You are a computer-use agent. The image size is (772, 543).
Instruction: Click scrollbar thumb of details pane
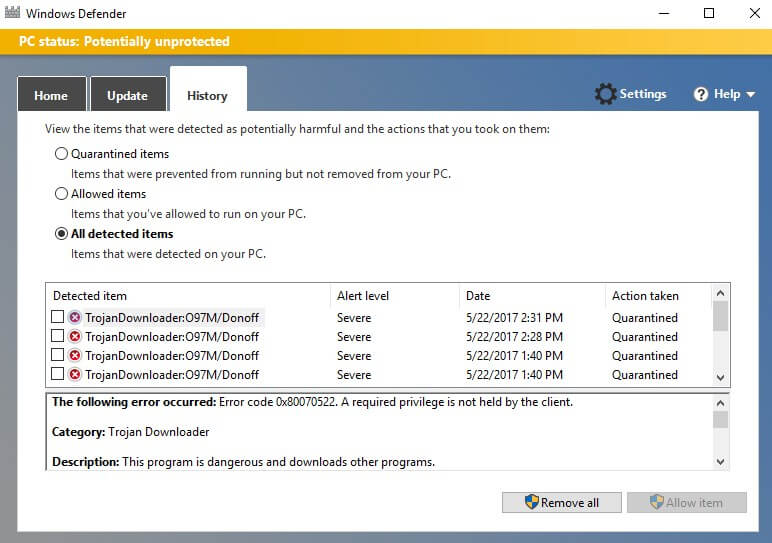point(720,419)
